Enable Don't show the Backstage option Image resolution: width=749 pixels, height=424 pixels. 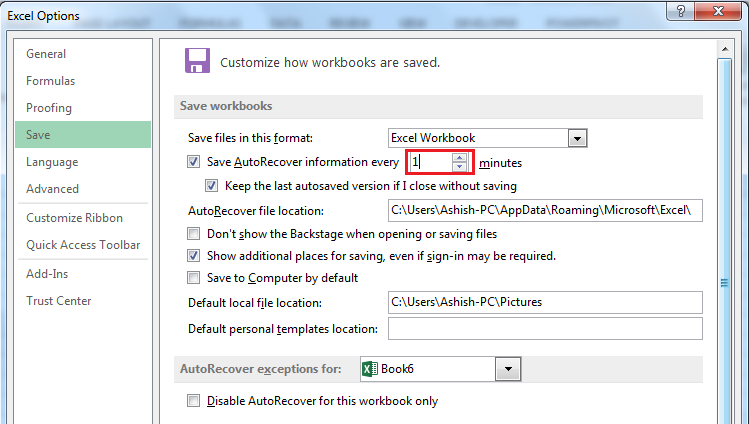(x=193, y=234)
